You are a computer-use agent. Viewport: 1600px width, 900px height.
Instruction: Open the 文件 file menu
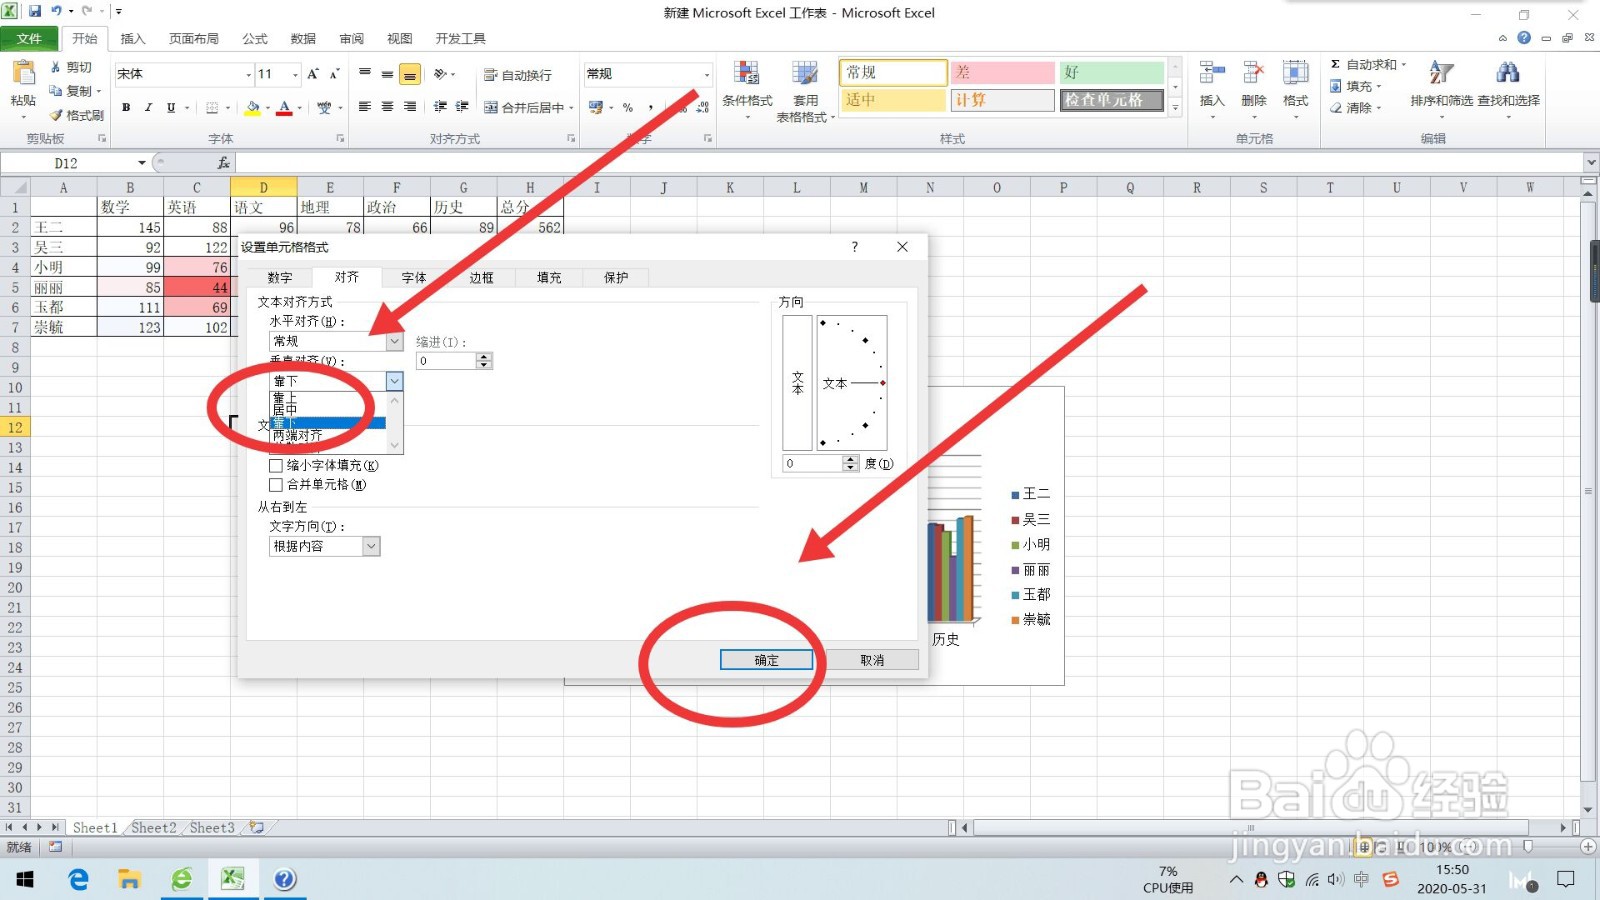(x=30, y=39)
